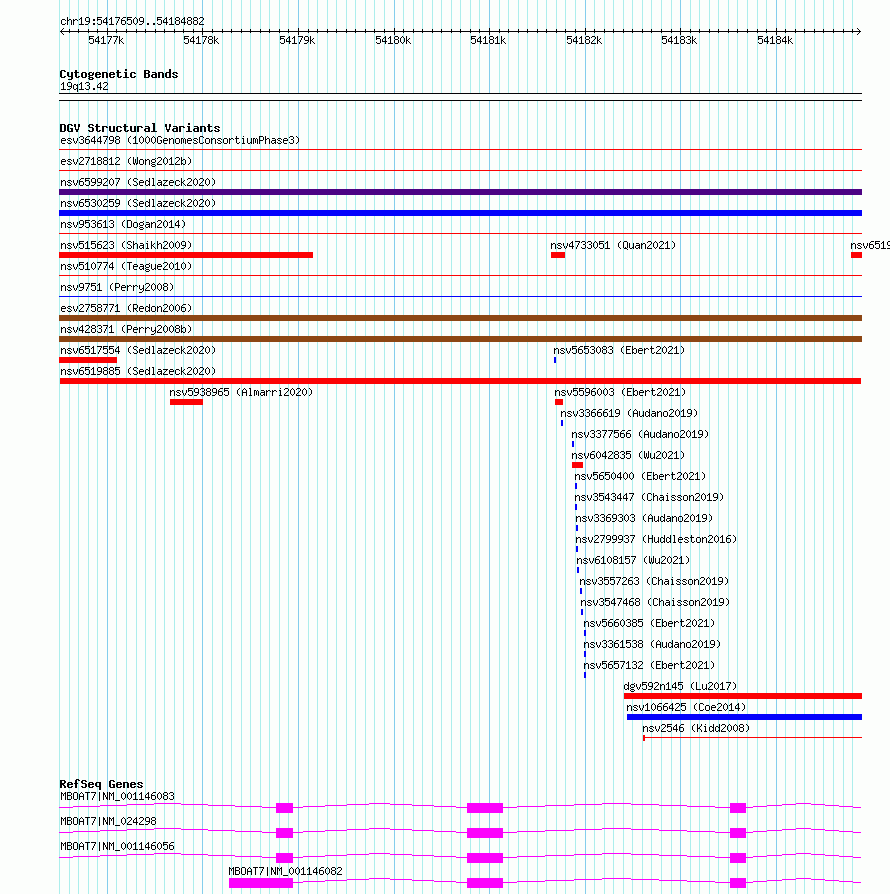This screenshot has height=894, width=890.
Task: Click the brown nsv428371 (Perry2008b) bar
Action: [461, 339]
